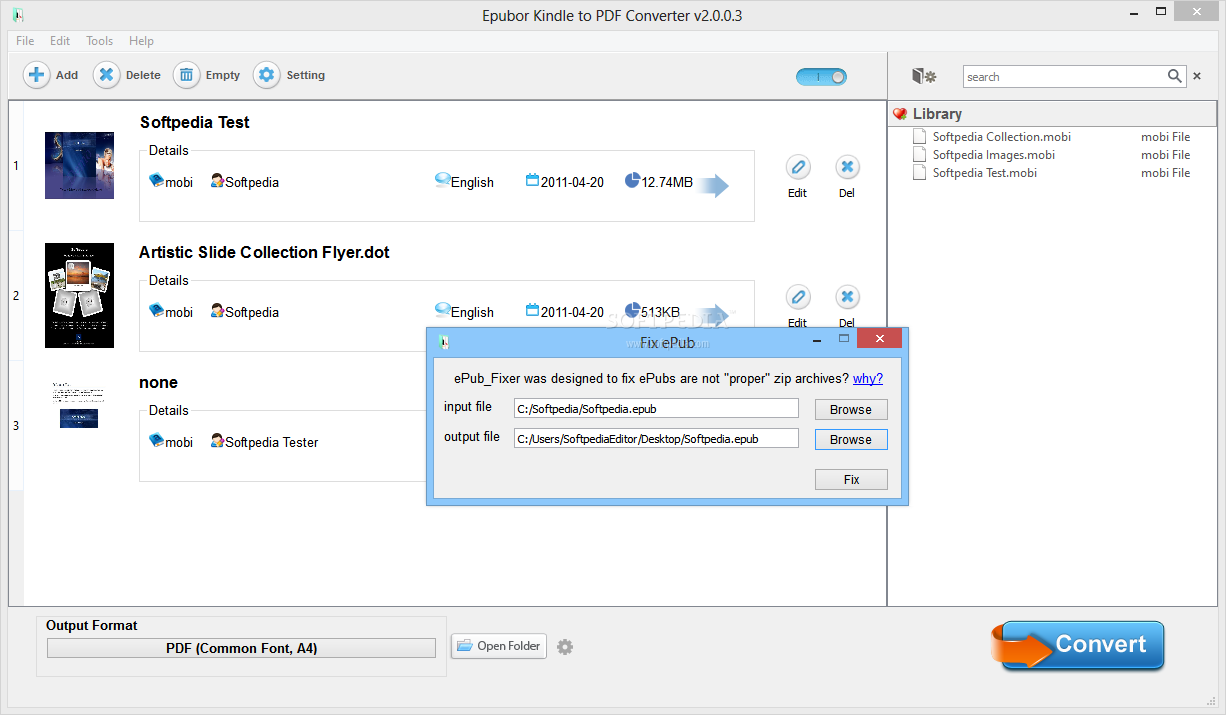Open library settings book-gear icon
The height and width of the screenshot is (715, 1226).
tap(924, 76)
